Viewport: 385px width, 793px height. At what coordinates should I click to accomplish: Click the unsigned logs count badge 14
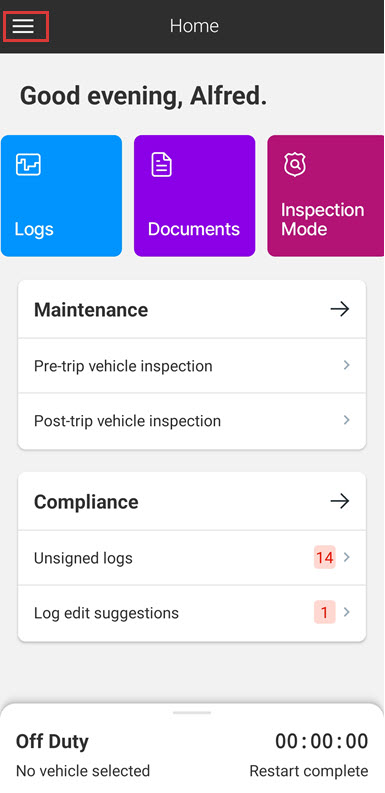tap(324, 557)
